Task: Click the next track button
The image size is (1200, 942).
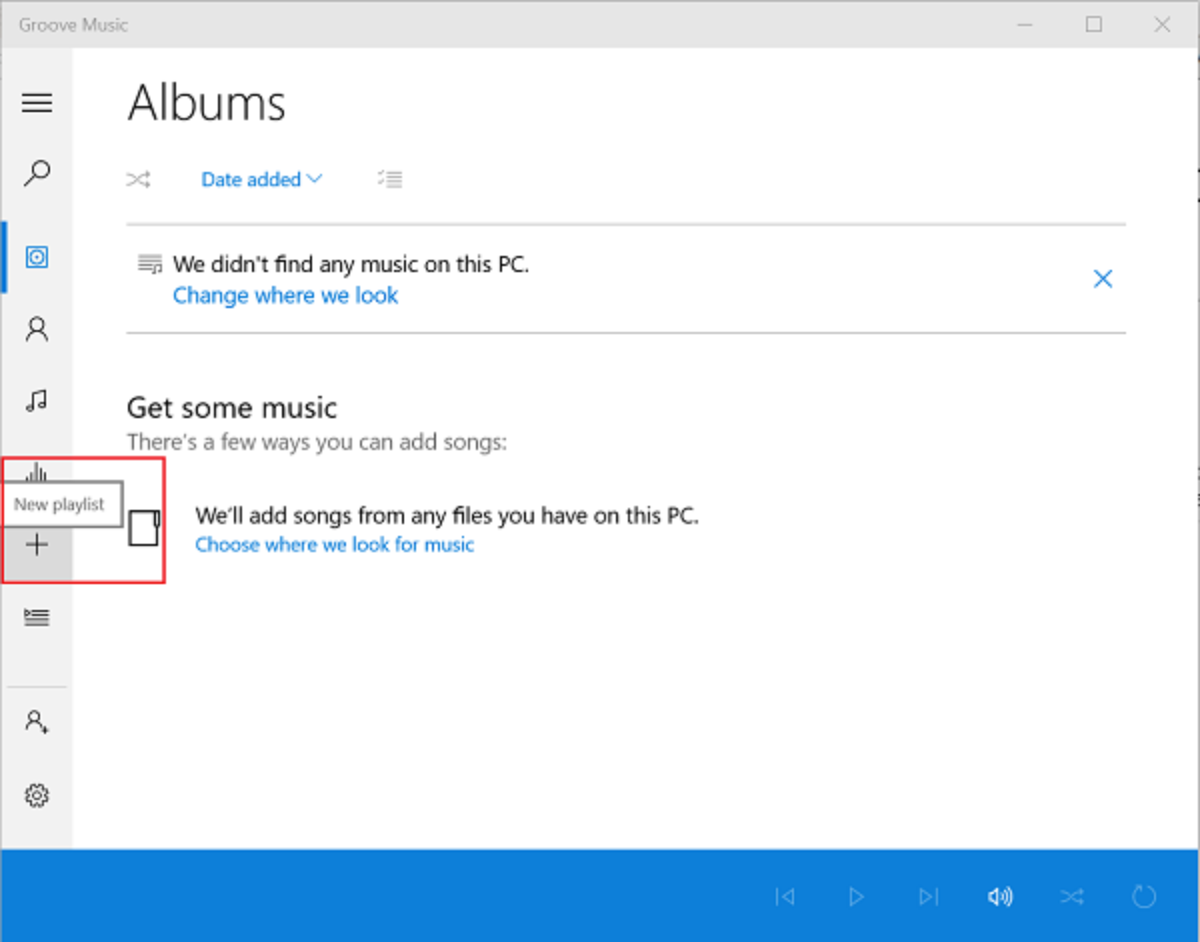Action: pyautogui.click(x=929, y=897)
